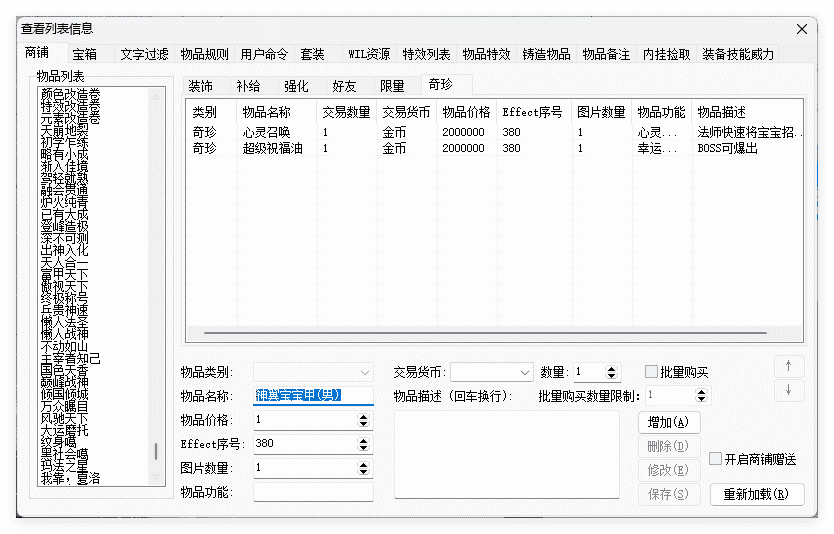Click the 交易数量 column header
Viewport: 834px width, 534px height.
(347, 112)
